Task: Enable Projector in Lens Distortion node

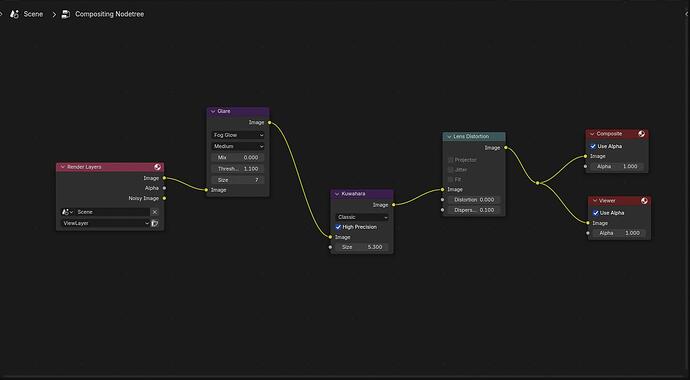Action: [451, 160]
